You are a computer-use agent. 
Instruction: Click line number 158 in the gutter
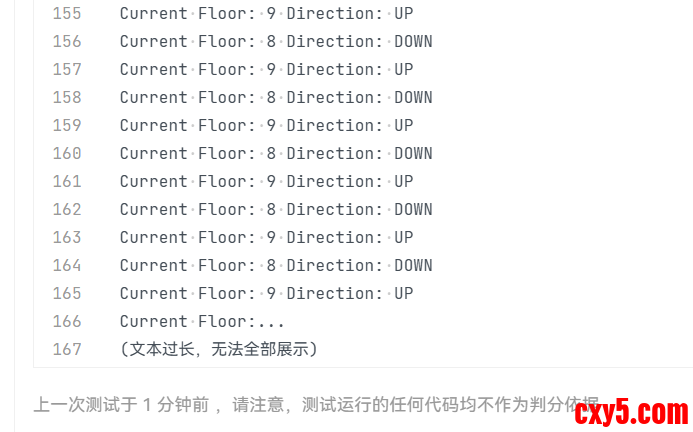[66, 98]
